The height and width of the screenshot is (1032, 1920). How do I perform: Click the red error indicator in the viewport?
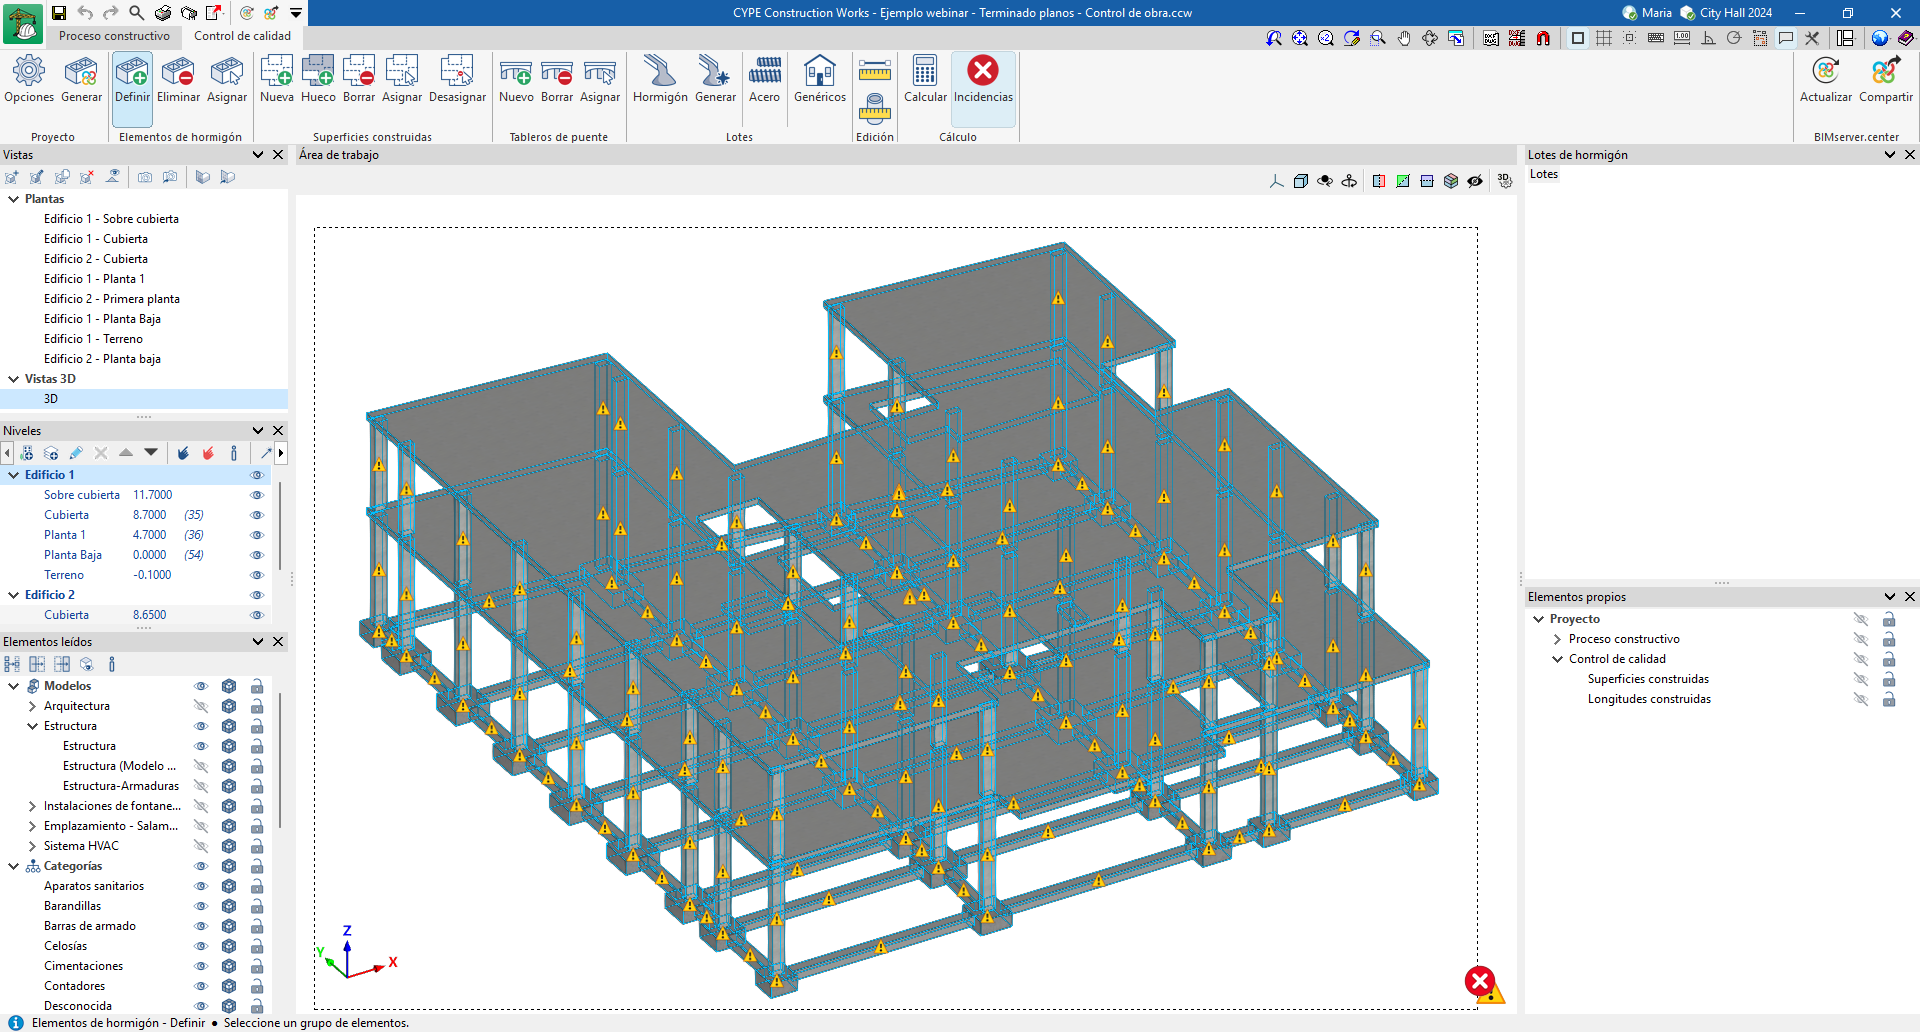click(1480, 980)
